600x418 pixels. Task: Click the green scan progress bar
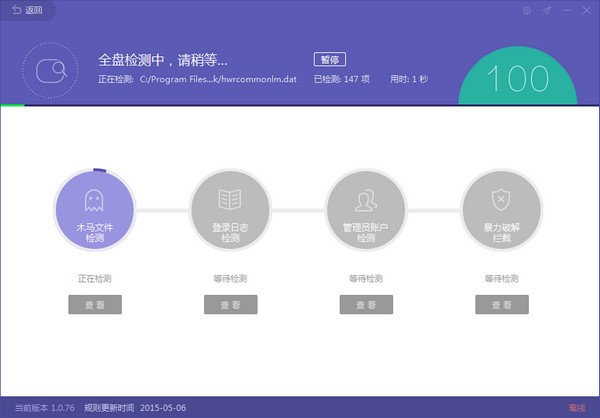click(12, 105)
